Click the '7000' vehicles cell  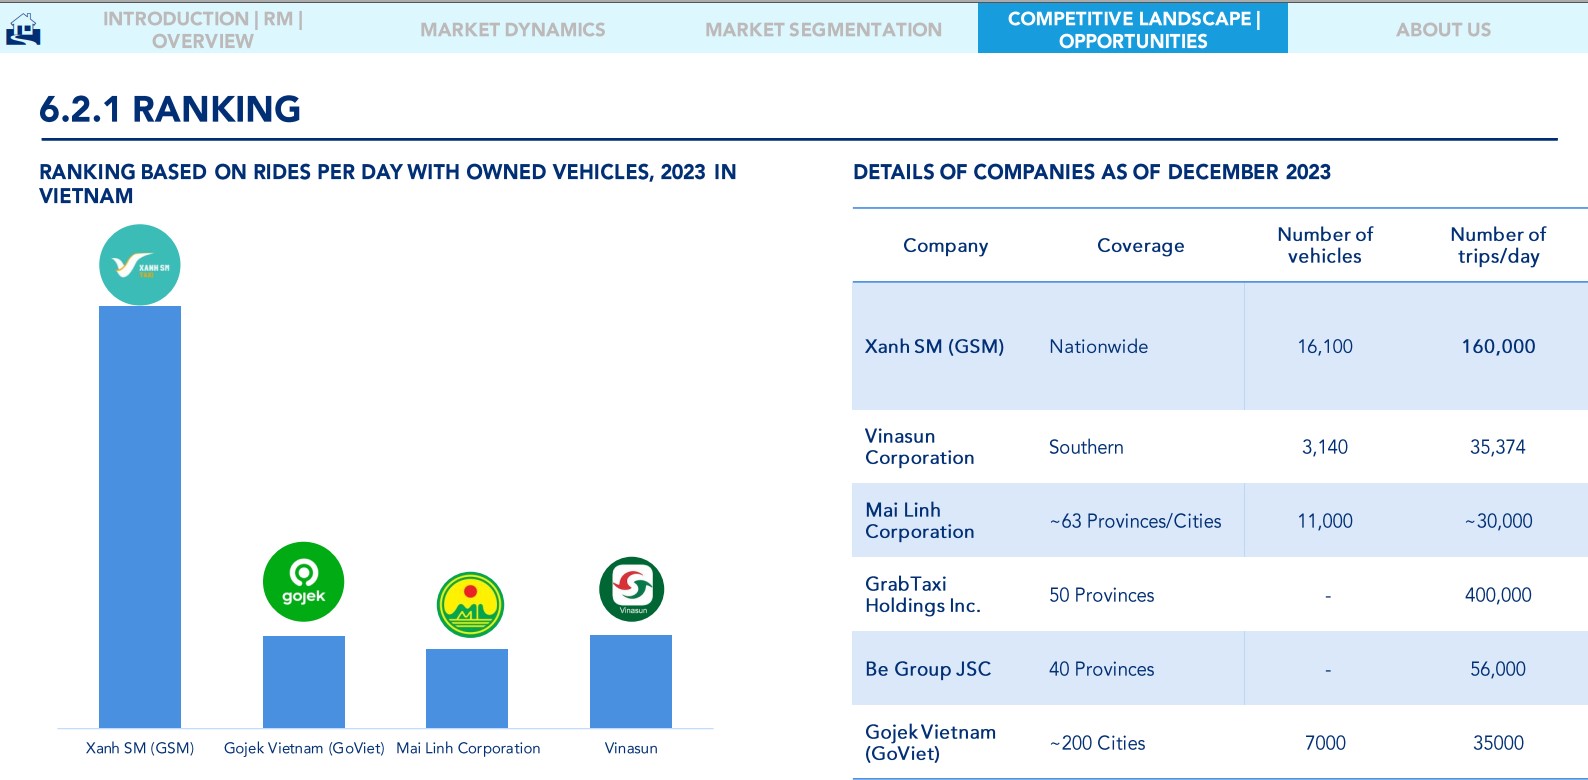pos(1325,743)
